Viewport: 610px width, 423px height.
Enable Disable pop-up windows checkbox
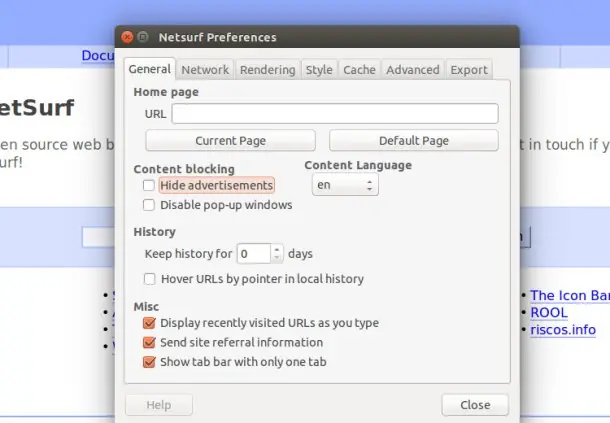[x=149, y=205]
